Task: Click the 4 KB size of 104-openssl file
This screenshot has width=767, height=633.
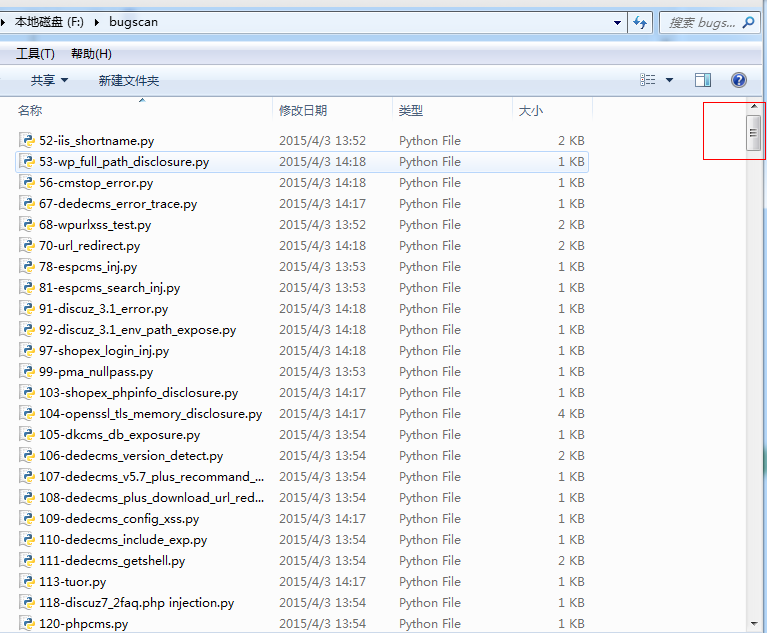Action: click(x=571, y=414)
